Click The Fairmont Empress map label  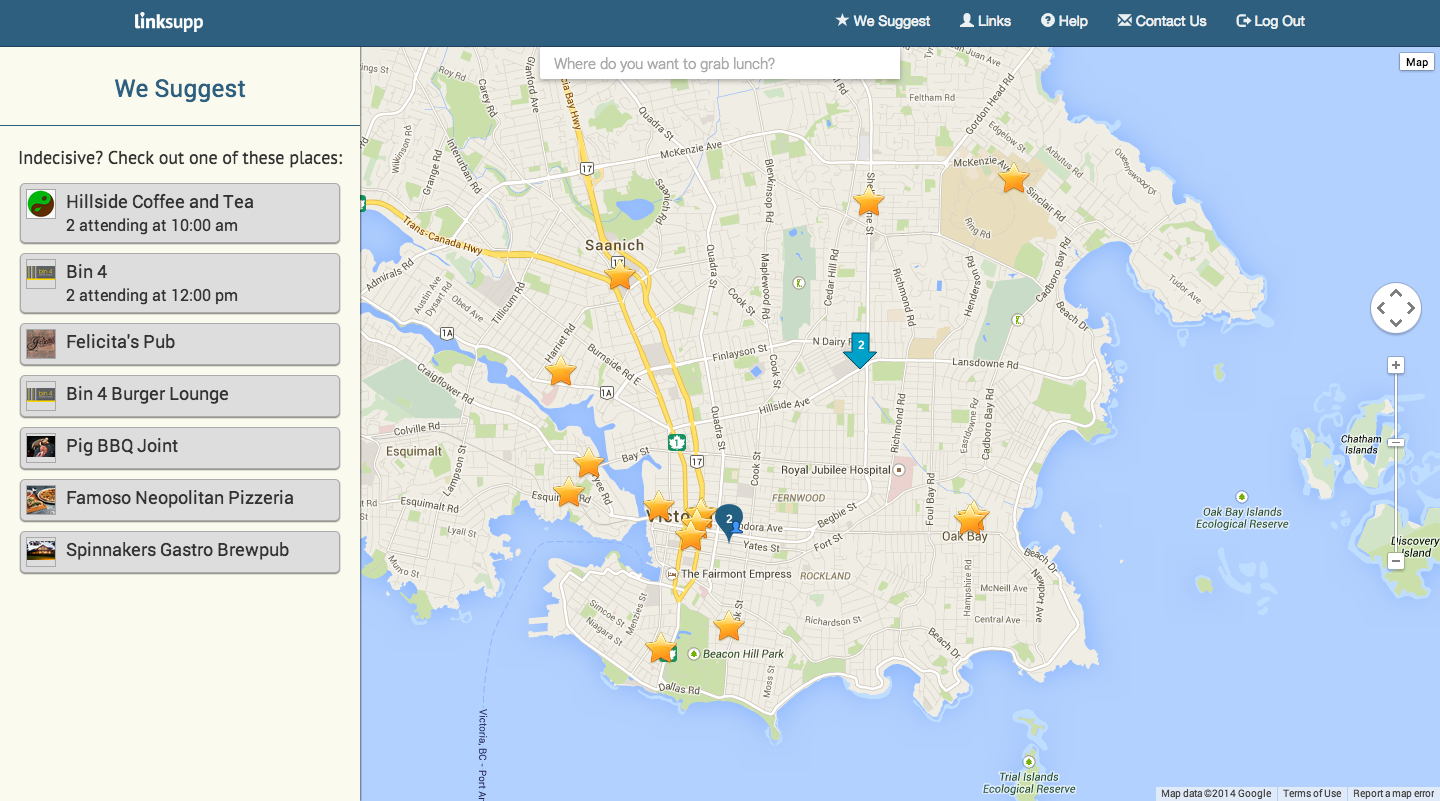click(736, 574)
